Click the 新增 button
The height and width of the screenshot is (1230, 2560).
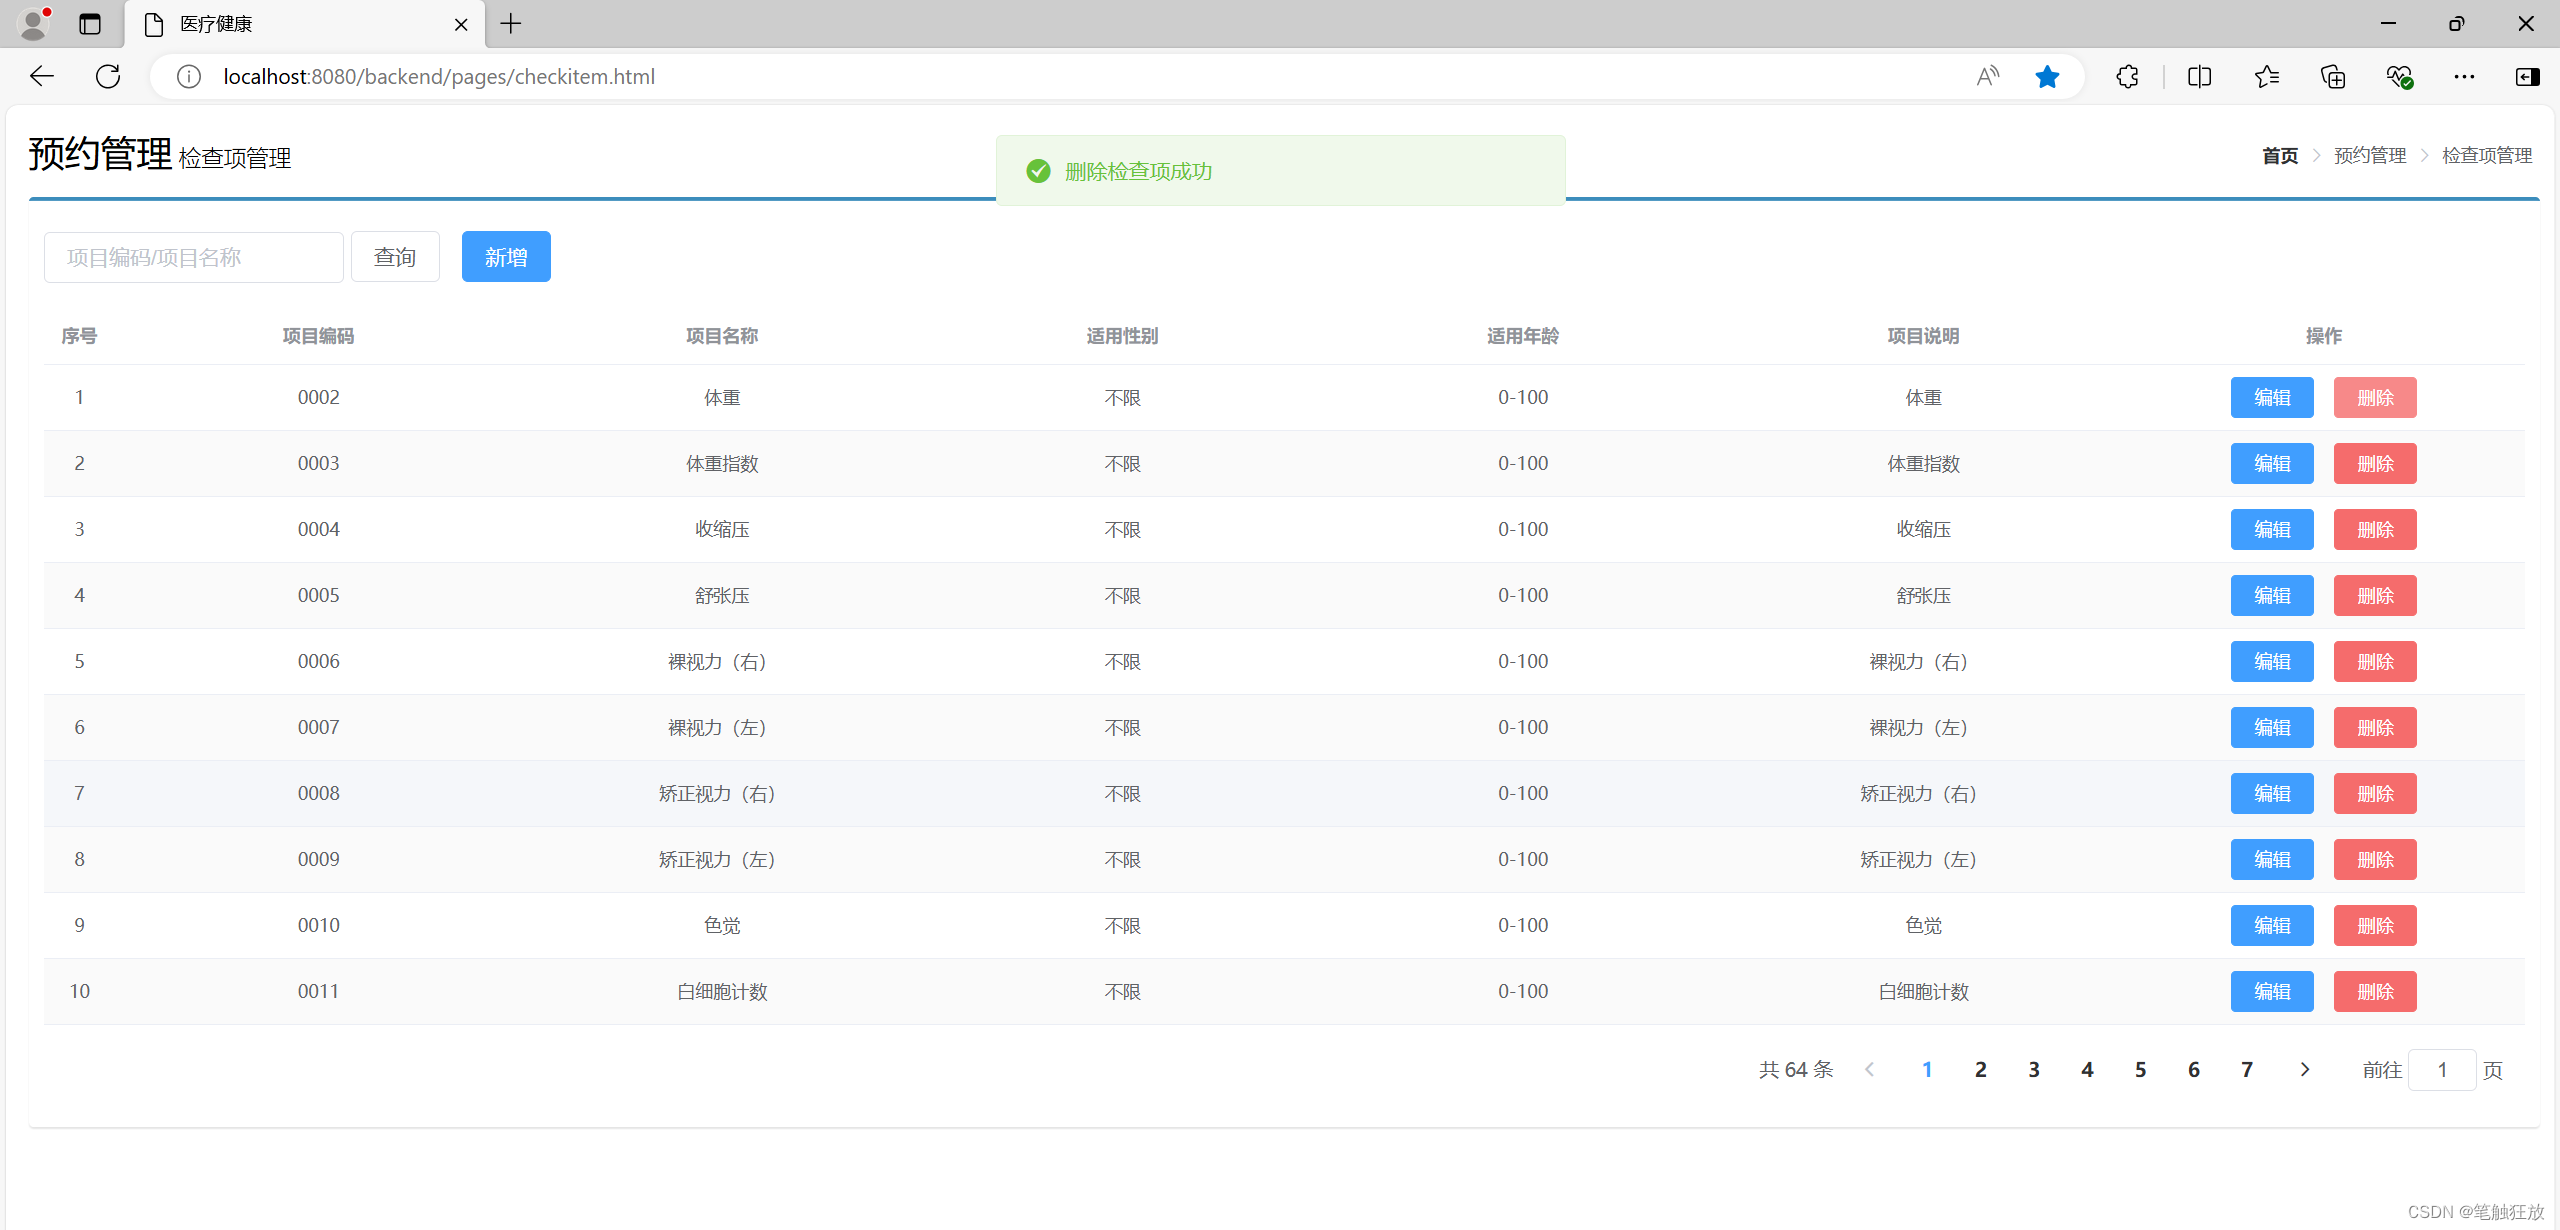coord(506,257)
